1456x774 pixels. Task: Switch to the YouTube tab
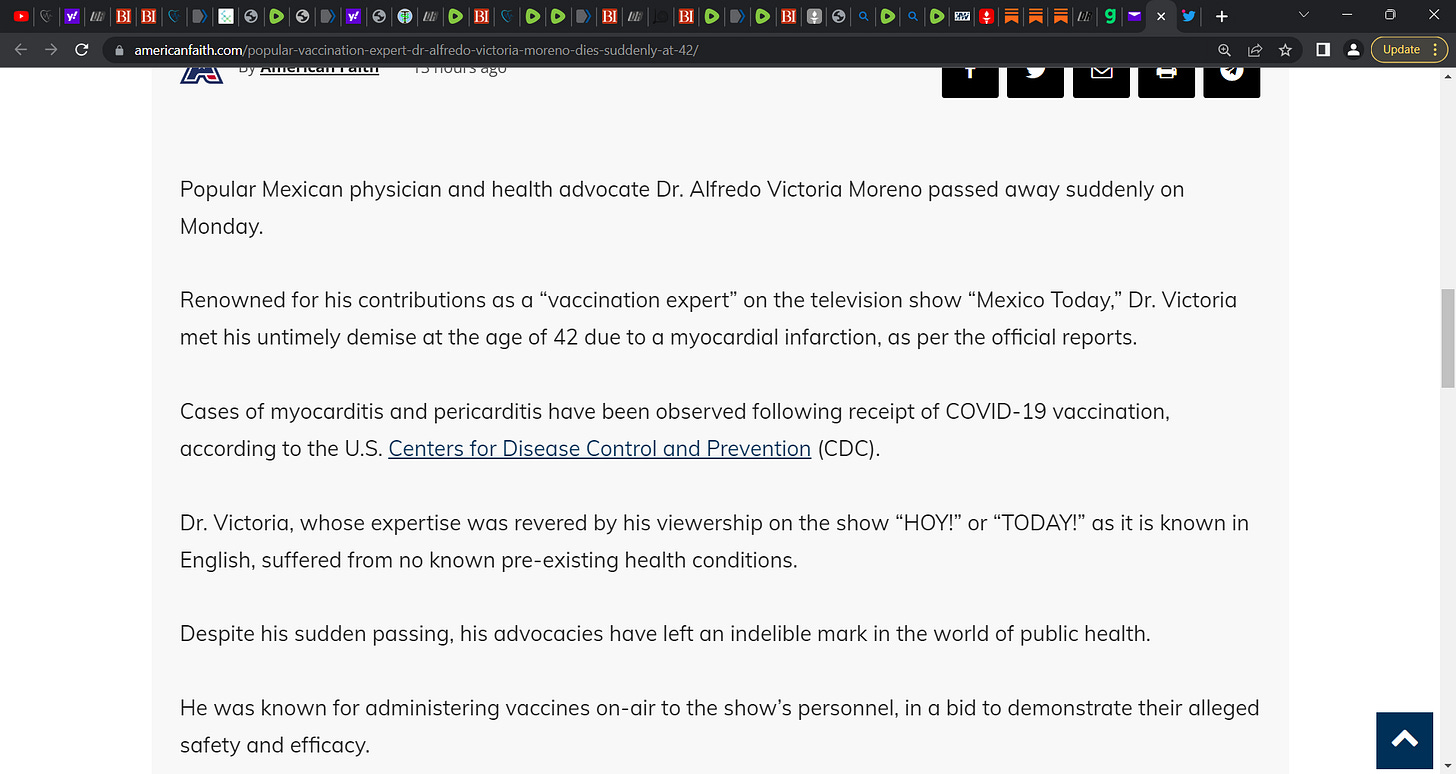click(22, 16)
